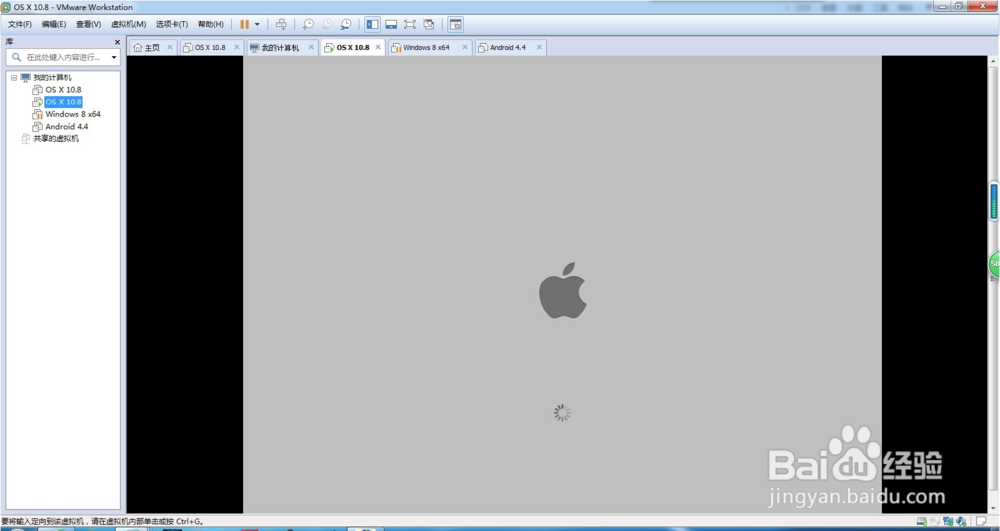
Task: Switch to full screen mode icon
Action: point(410,24)
